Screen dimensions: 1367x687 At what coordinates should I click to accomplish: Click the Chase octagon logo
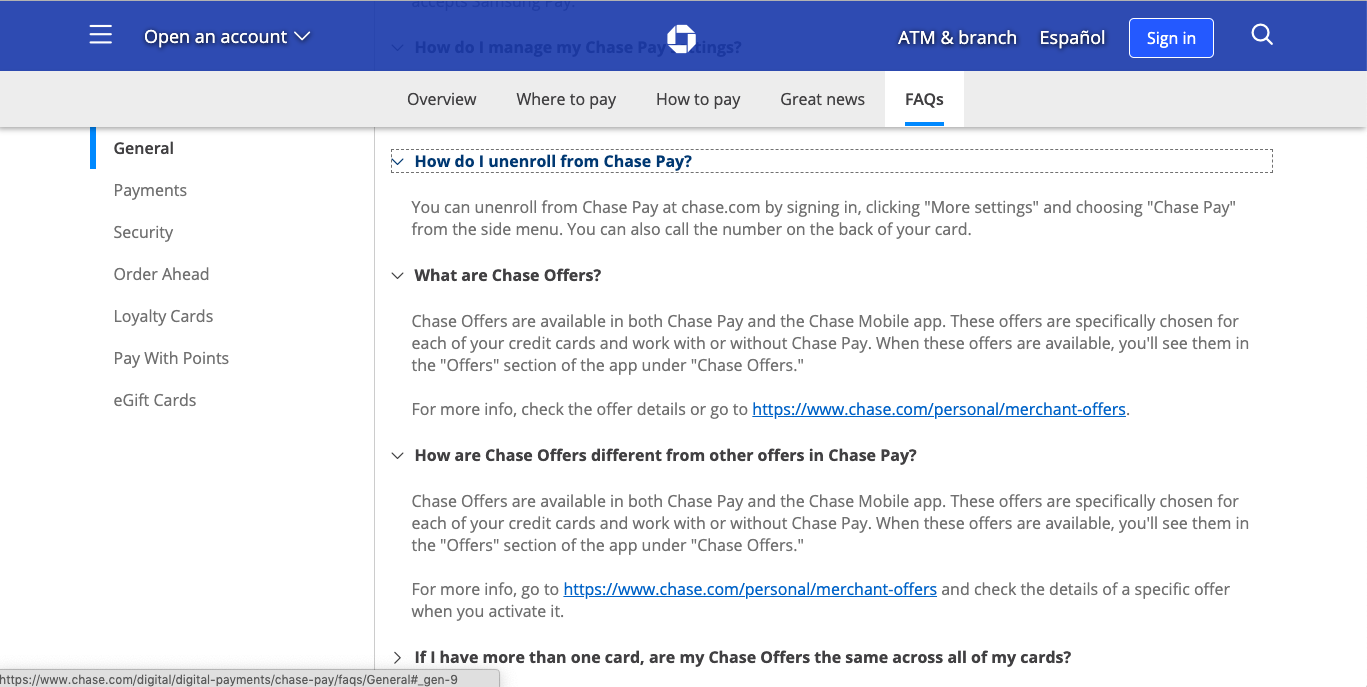click(x=681, y=38)
